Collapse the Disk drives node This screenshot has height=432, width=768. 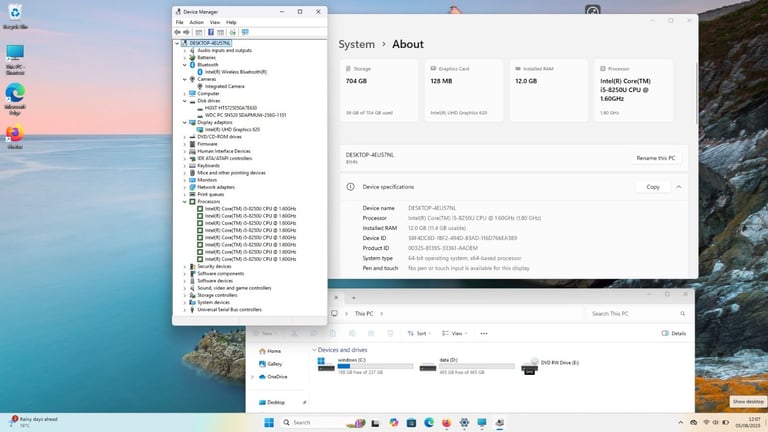(x=185, y=101)
